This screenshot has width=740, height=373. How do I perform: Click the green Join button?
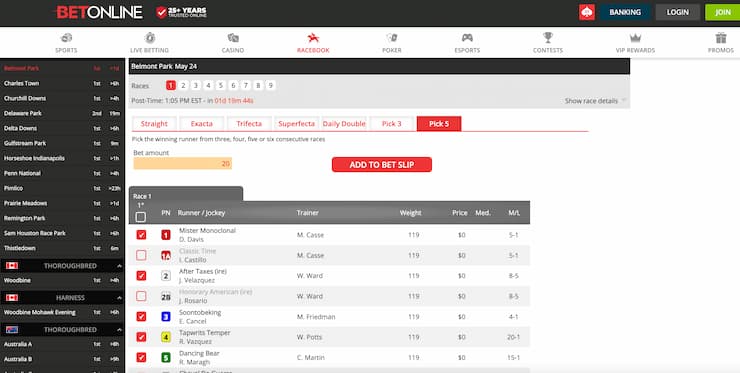pyautogui.click(x=723, y=12)
